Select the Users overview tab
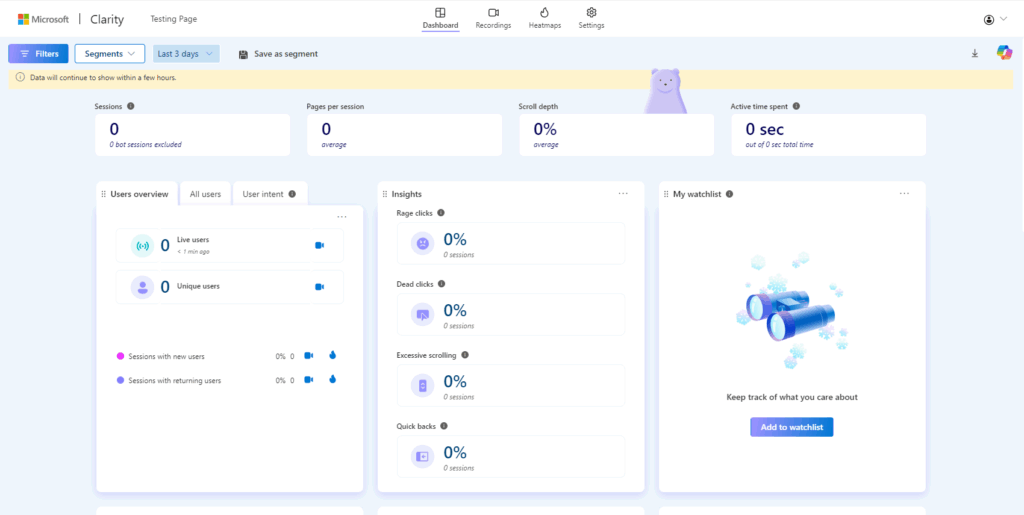 pyautogui.click(x=137, y=194)
